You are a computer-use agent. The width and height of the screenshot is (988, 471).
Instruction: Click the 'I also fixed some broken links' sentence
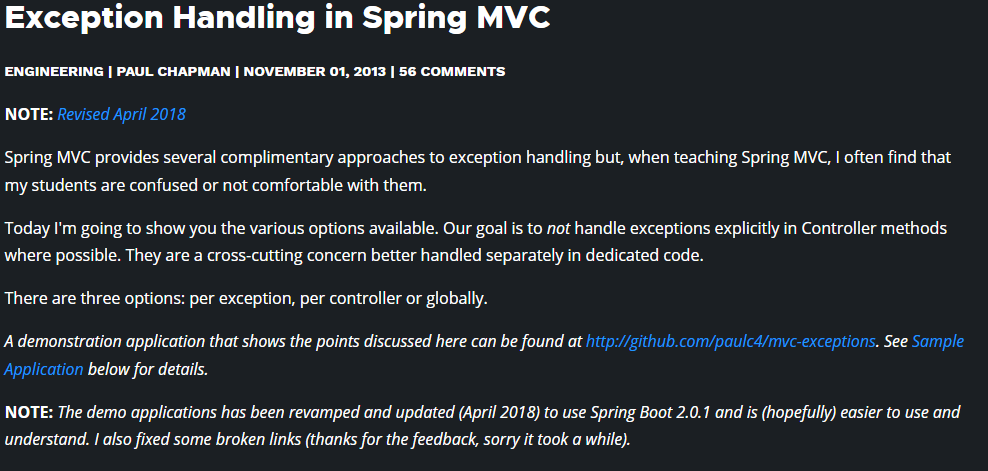click(362, 439)
